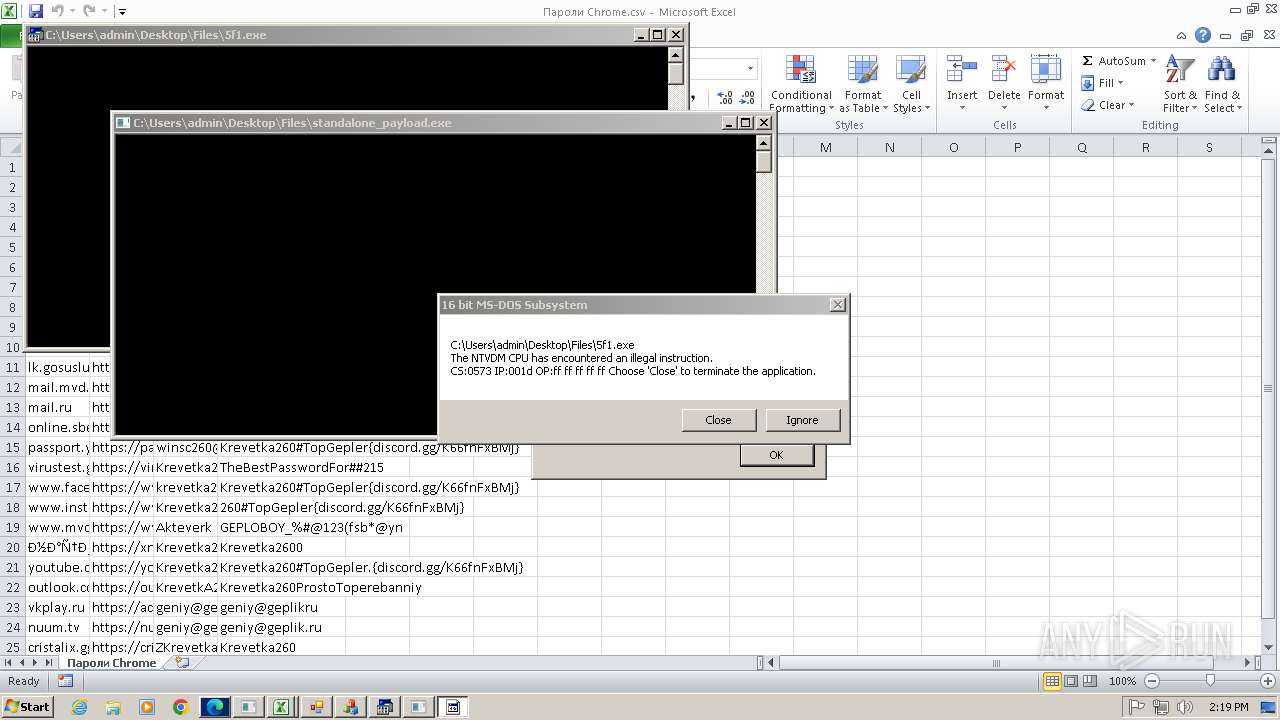
Task: Select the Пароли Chrome sheet tab
Action: coord(112,663)
